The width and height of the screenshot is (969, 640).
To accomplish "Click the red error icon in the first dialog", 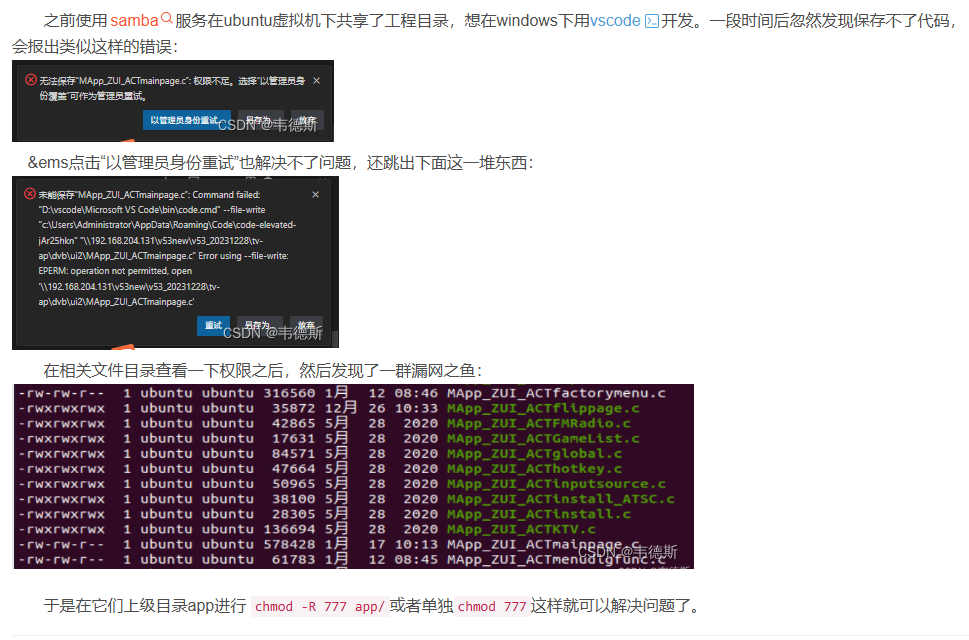I will [30, 80].
